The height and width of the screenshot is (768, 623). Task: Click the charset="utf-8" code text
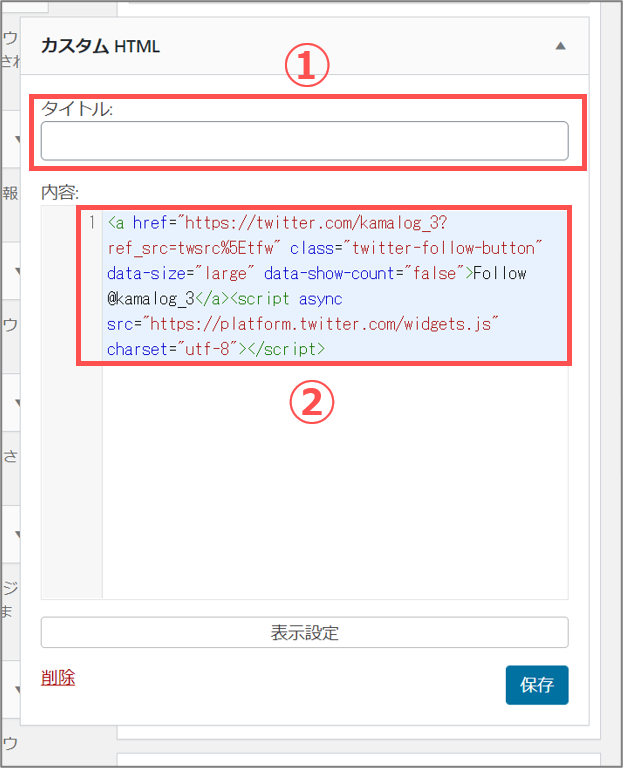(172, 349)
